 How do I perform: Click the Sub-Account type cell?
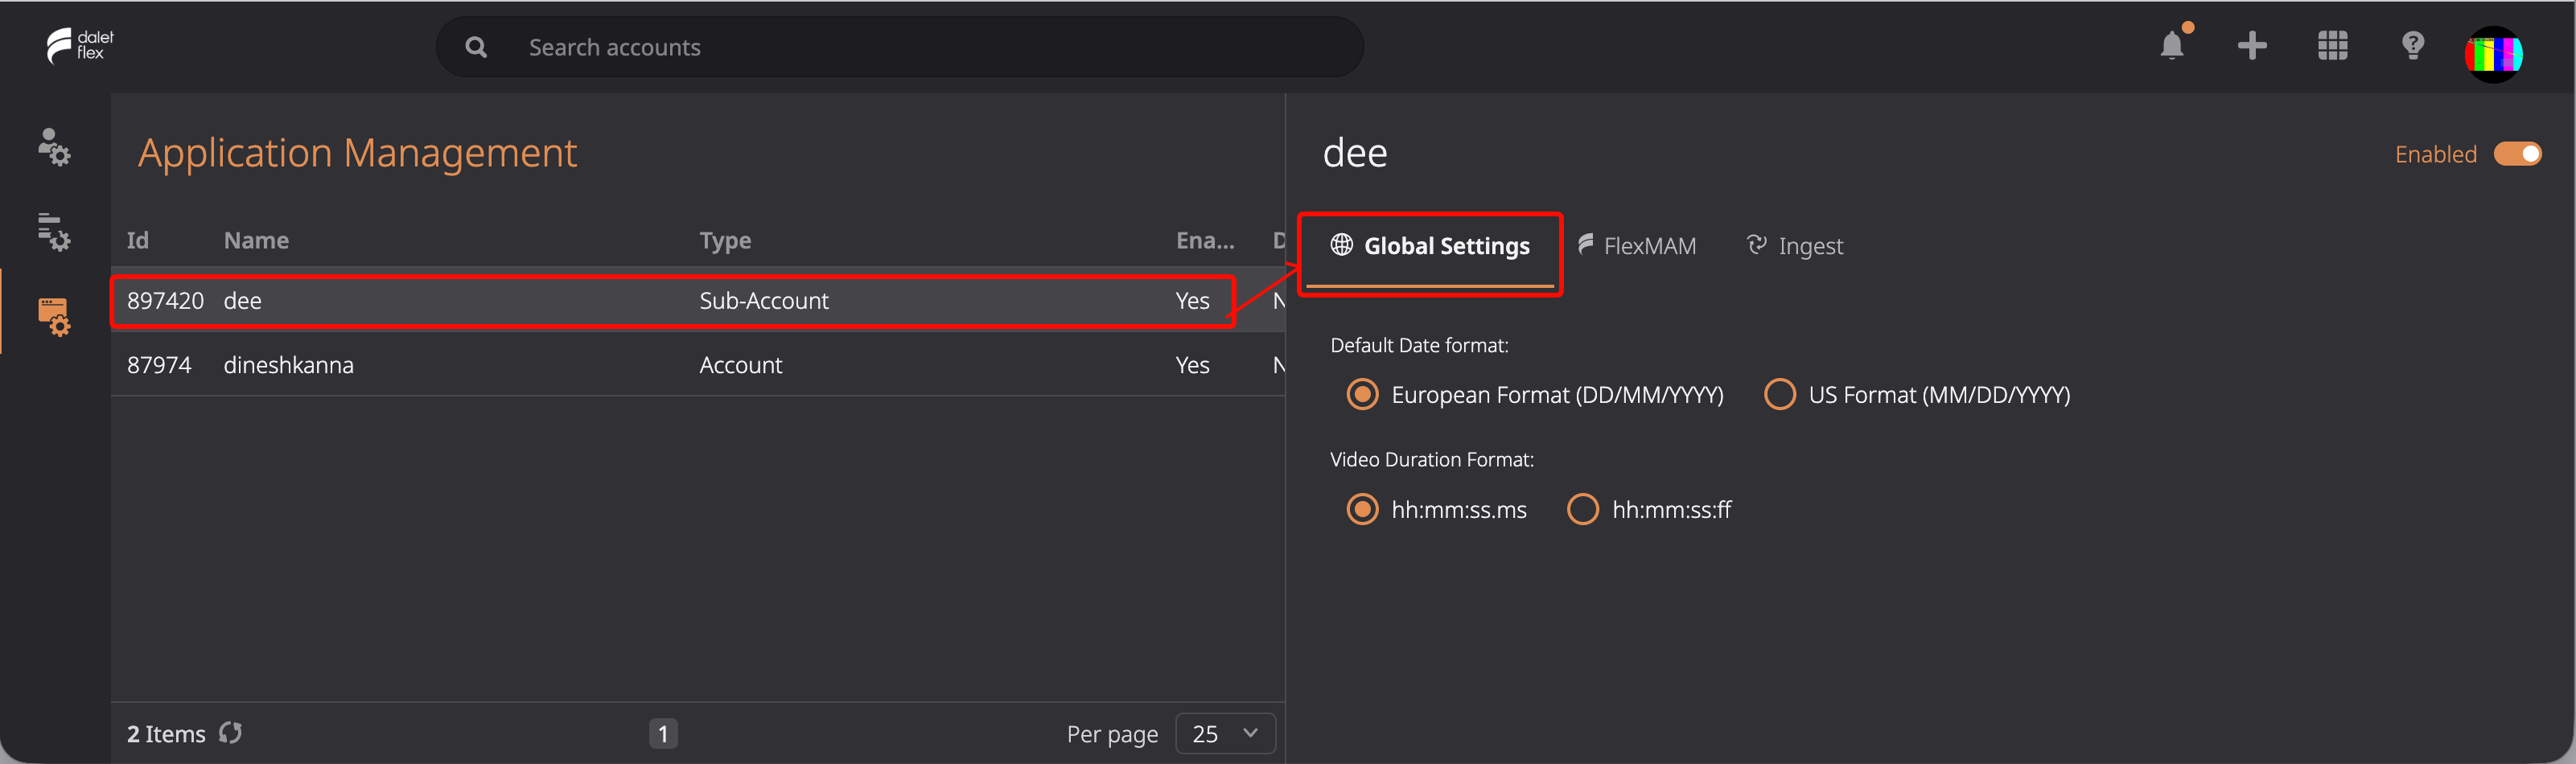764,301
